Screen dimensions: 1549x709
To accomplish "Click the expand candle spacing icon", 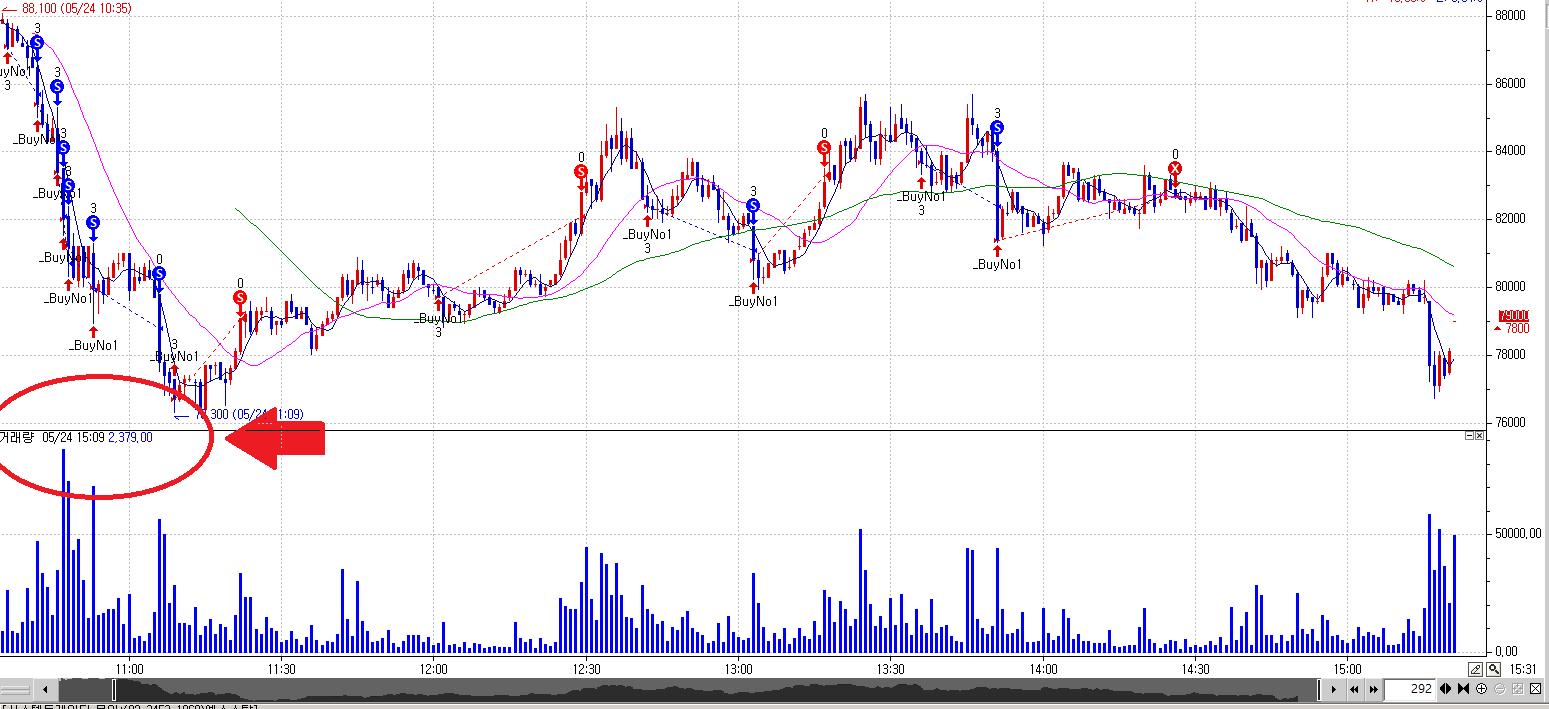I will pyautogui.click(x=1444, y=689).
